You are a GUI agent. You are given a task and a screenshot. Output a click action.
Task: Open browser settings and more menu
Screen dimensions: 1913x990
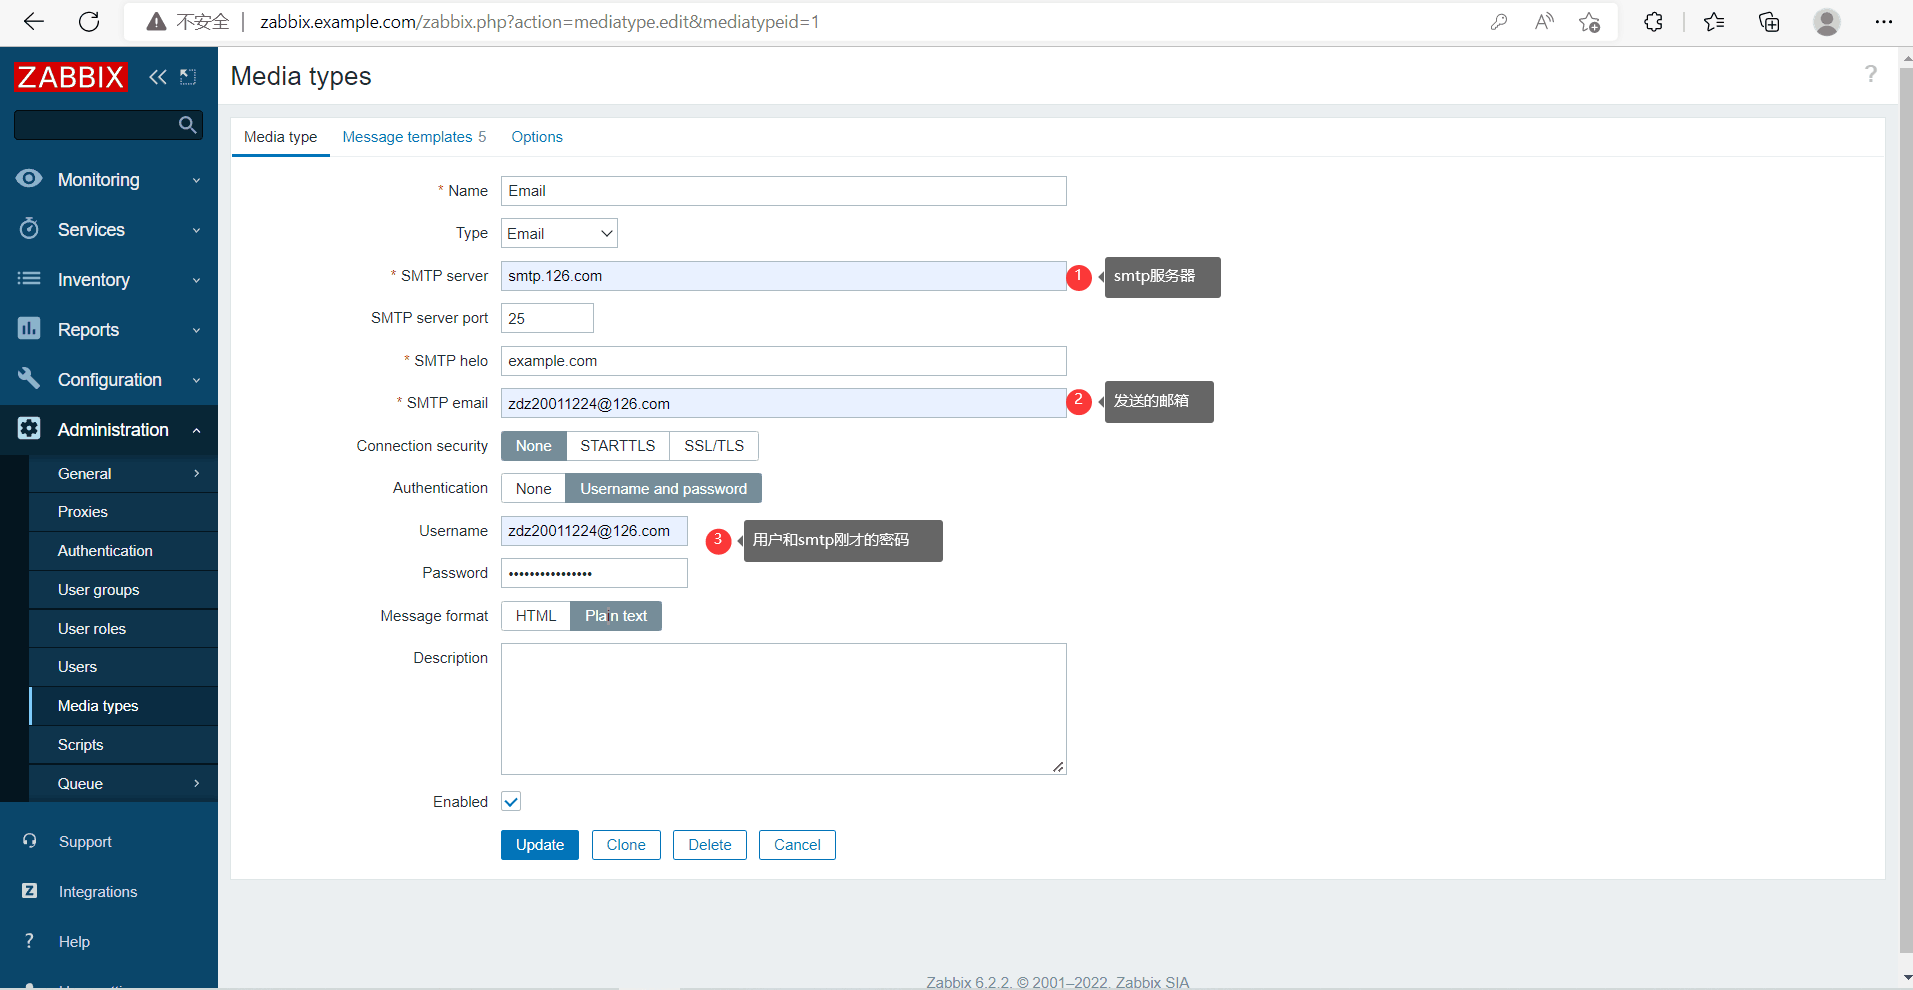pyautogui.click(x=1884, y=22)
